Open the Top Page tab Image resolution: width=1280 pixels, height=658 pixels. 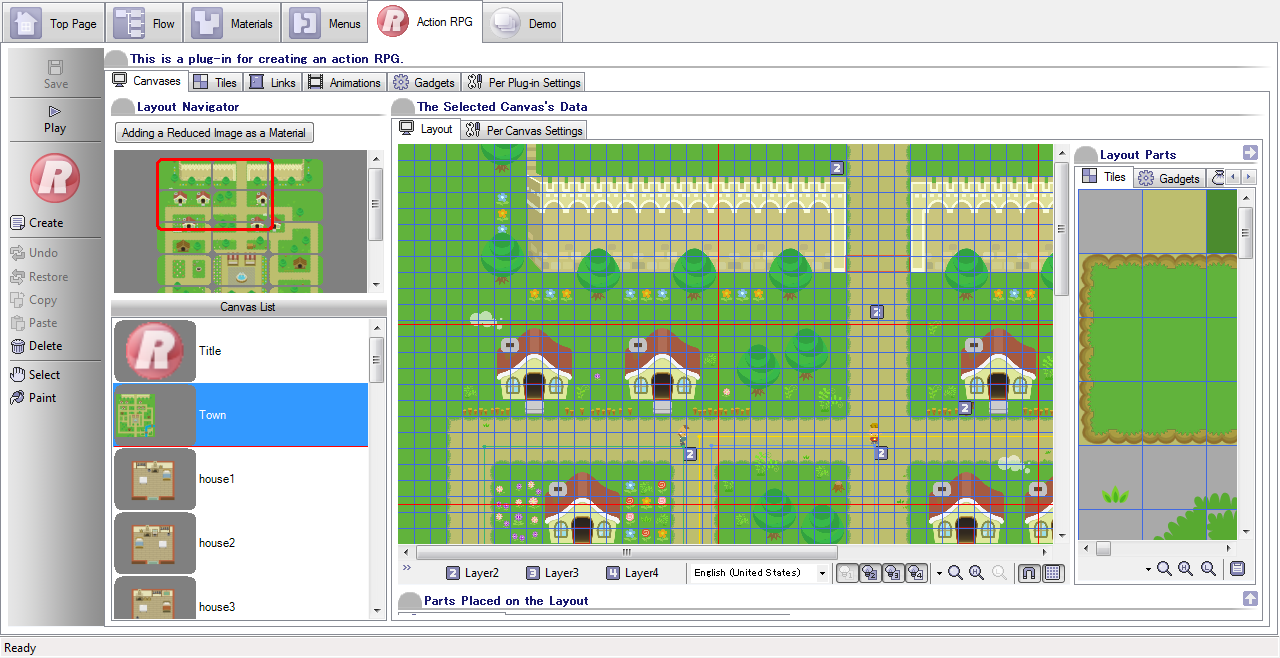pos(54,23)
